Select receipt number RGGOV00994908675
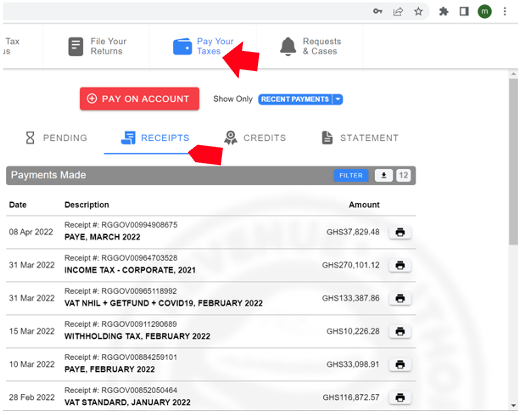This screenshot has height=415, width=522. pyautogui.click(x=139, y=225)
